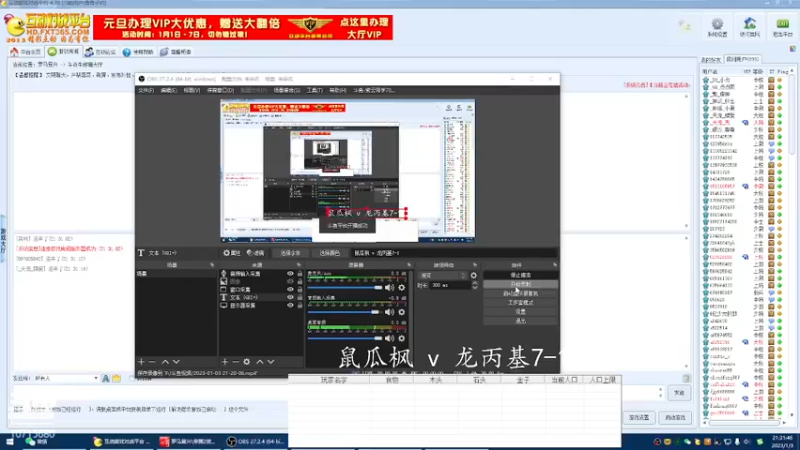800x450 pixels.
Task: Mute the desktop audio speaker icon
Action: click(390, 338)
